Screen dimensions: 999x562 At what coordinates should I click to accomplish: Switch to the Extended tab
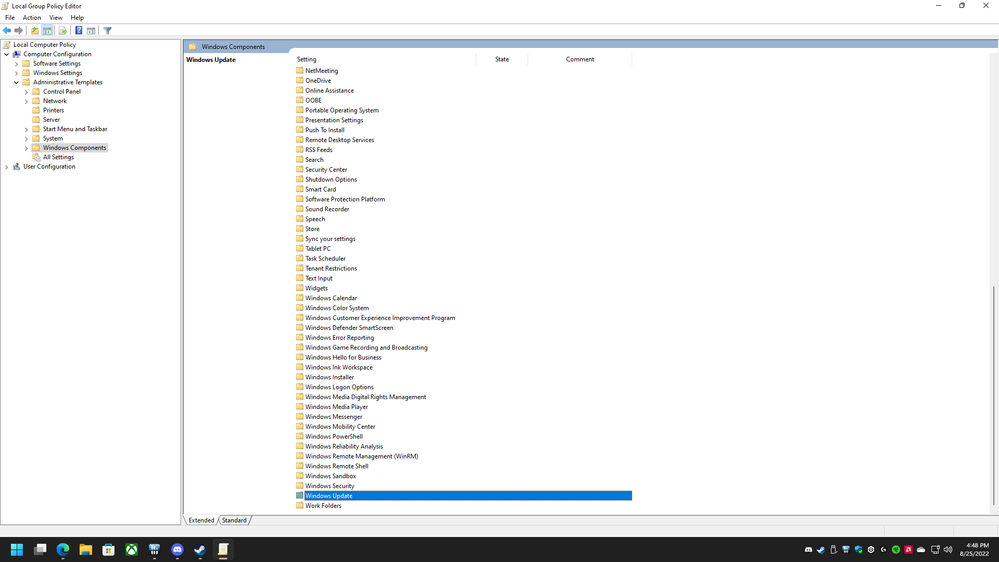201,520
